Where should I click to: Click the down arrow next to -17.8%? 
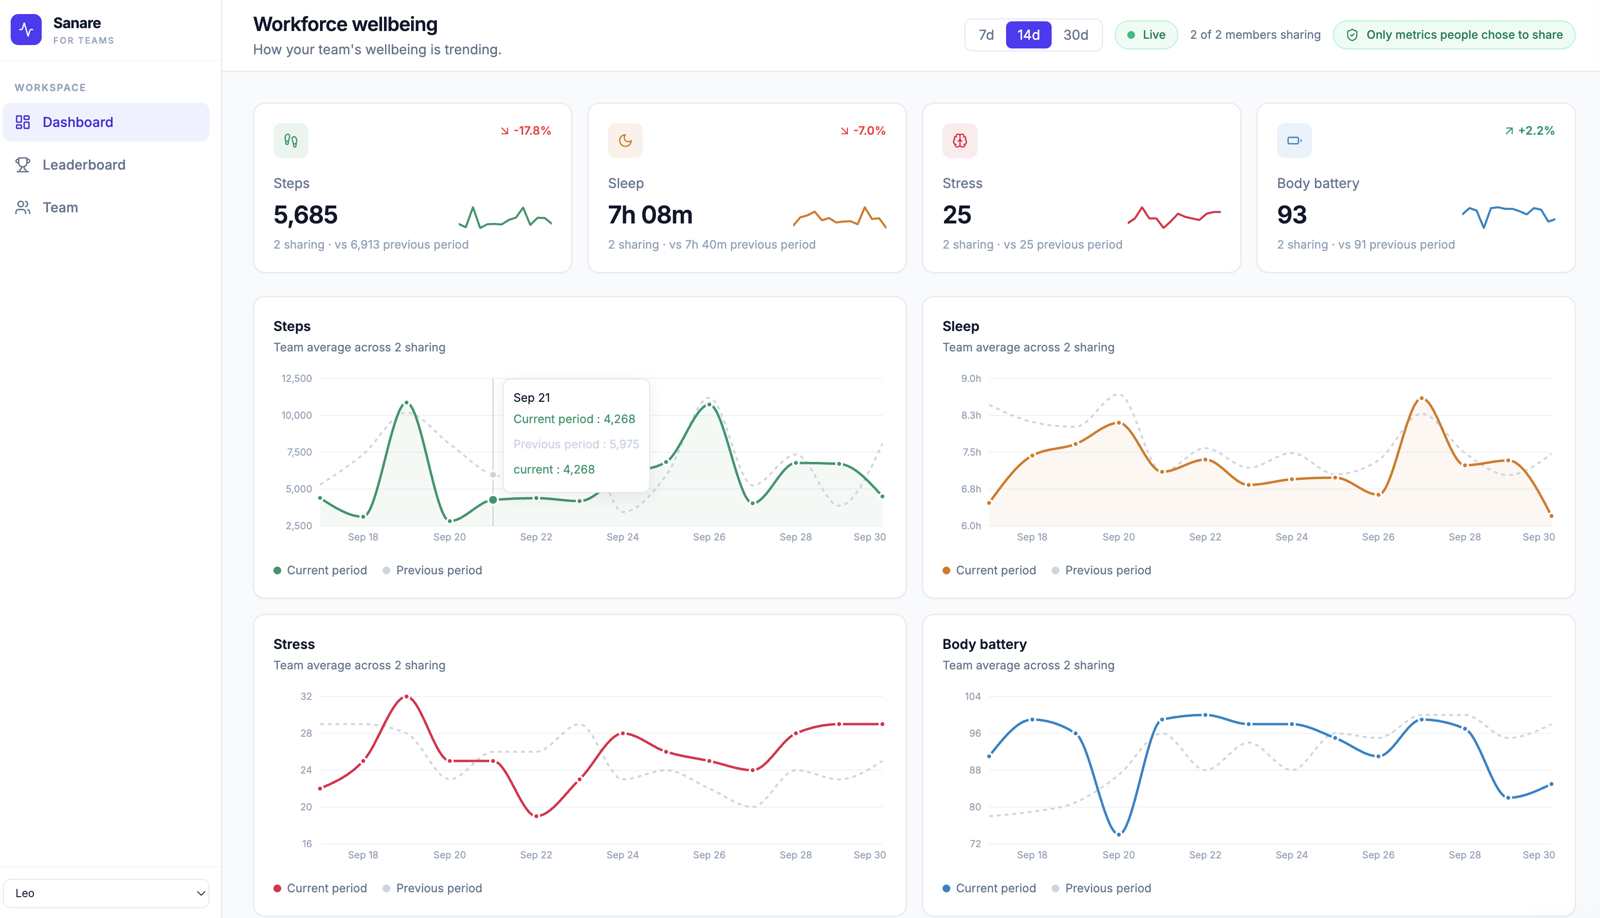[x=505, y=131]
